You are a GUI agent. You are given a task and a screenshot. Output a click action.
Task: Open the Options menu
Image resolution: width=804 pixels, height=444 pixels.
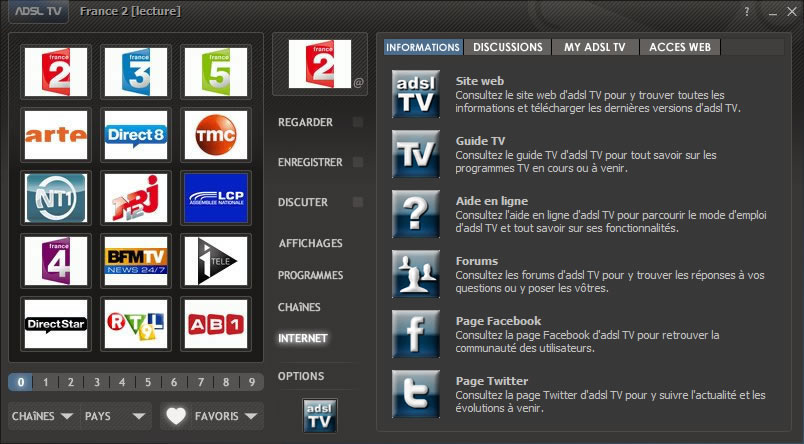(301, 376)
